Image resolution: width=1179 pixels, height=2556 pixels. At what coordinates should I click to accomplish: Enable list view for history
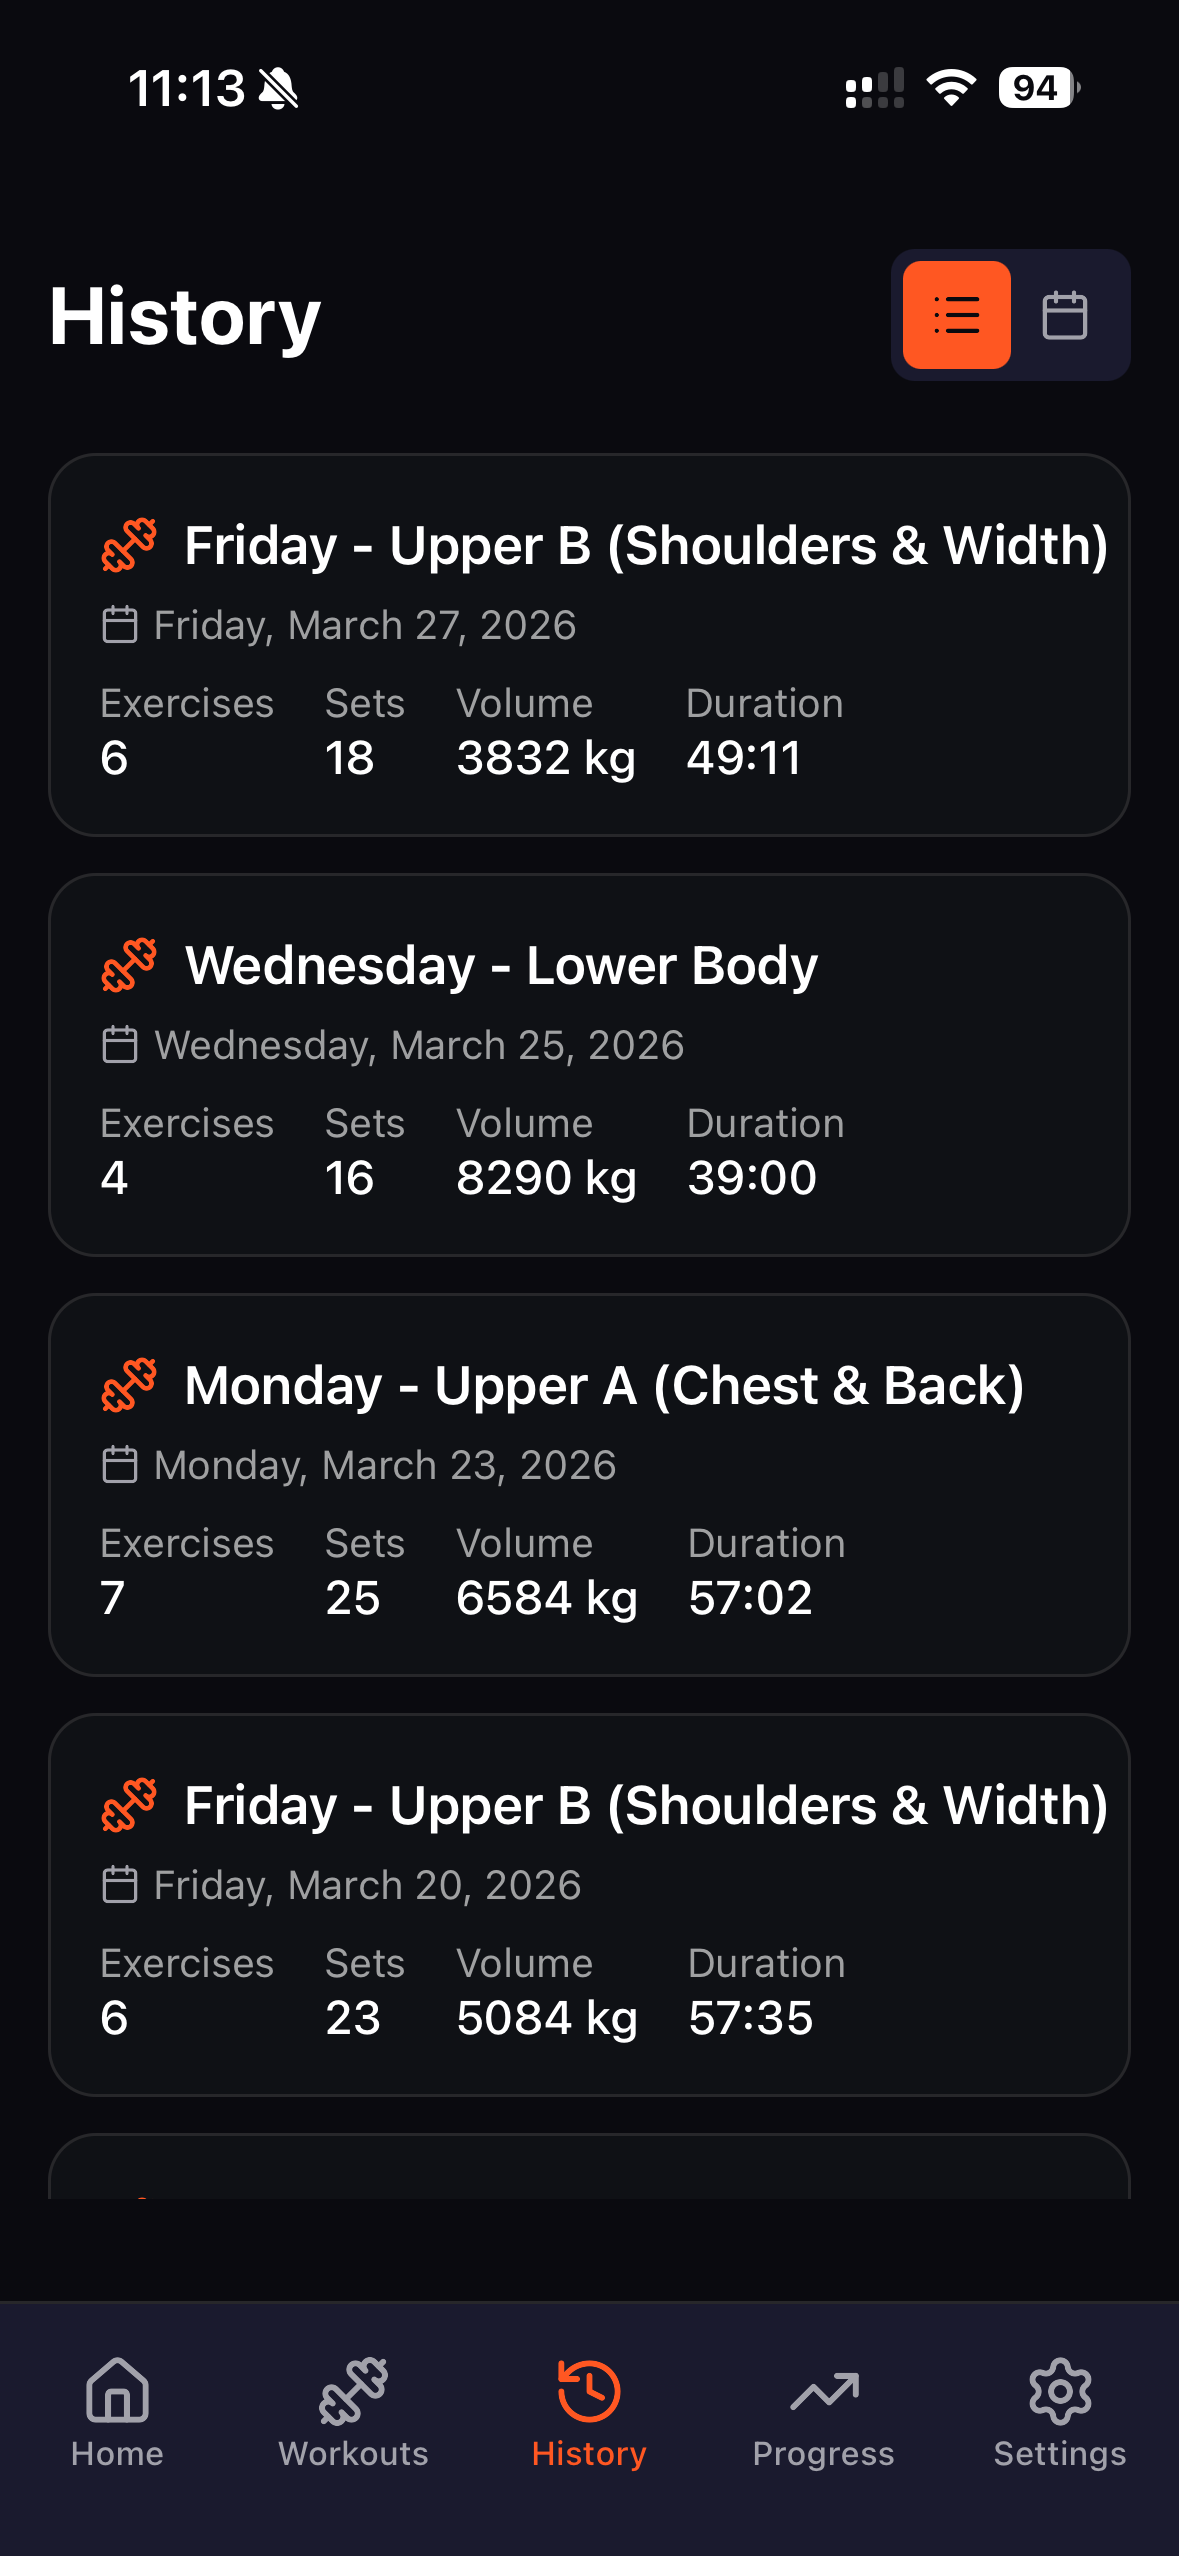(956, 314)
